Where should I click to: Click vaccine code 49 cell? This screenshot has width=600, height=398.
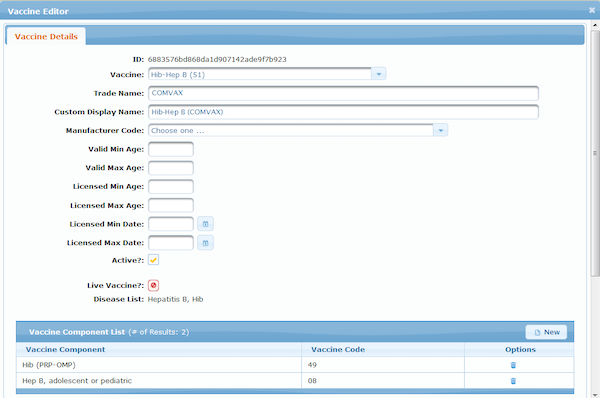click(383, 365)
